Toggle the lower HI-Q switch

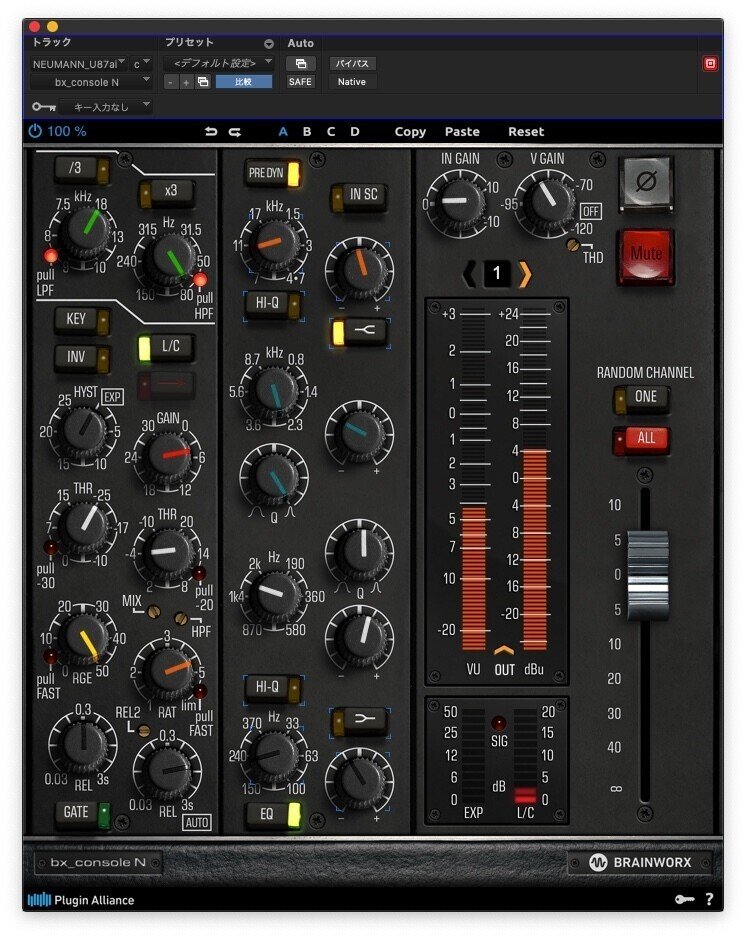pyautogui.click(x=273, y=687)
